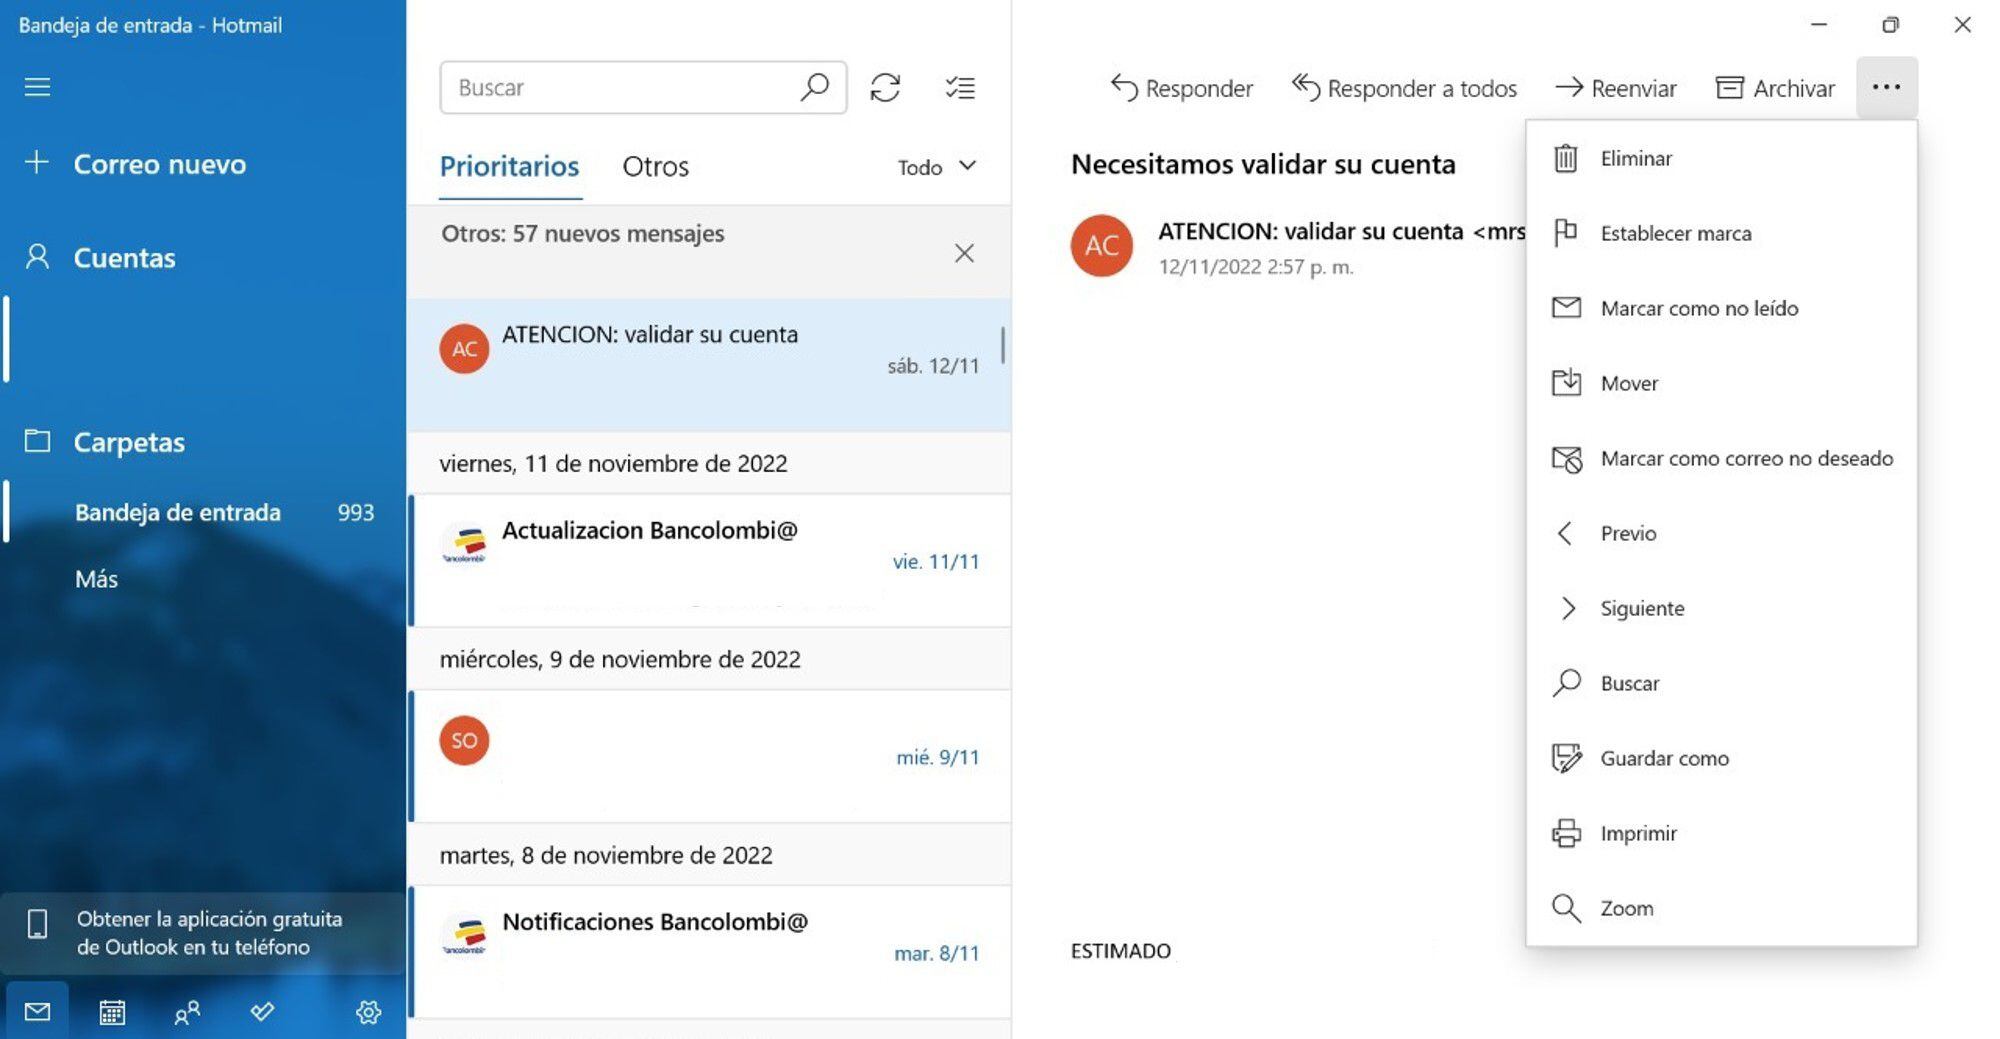
Task: Click the search magnifier icon
Action: tap(815, 87)
